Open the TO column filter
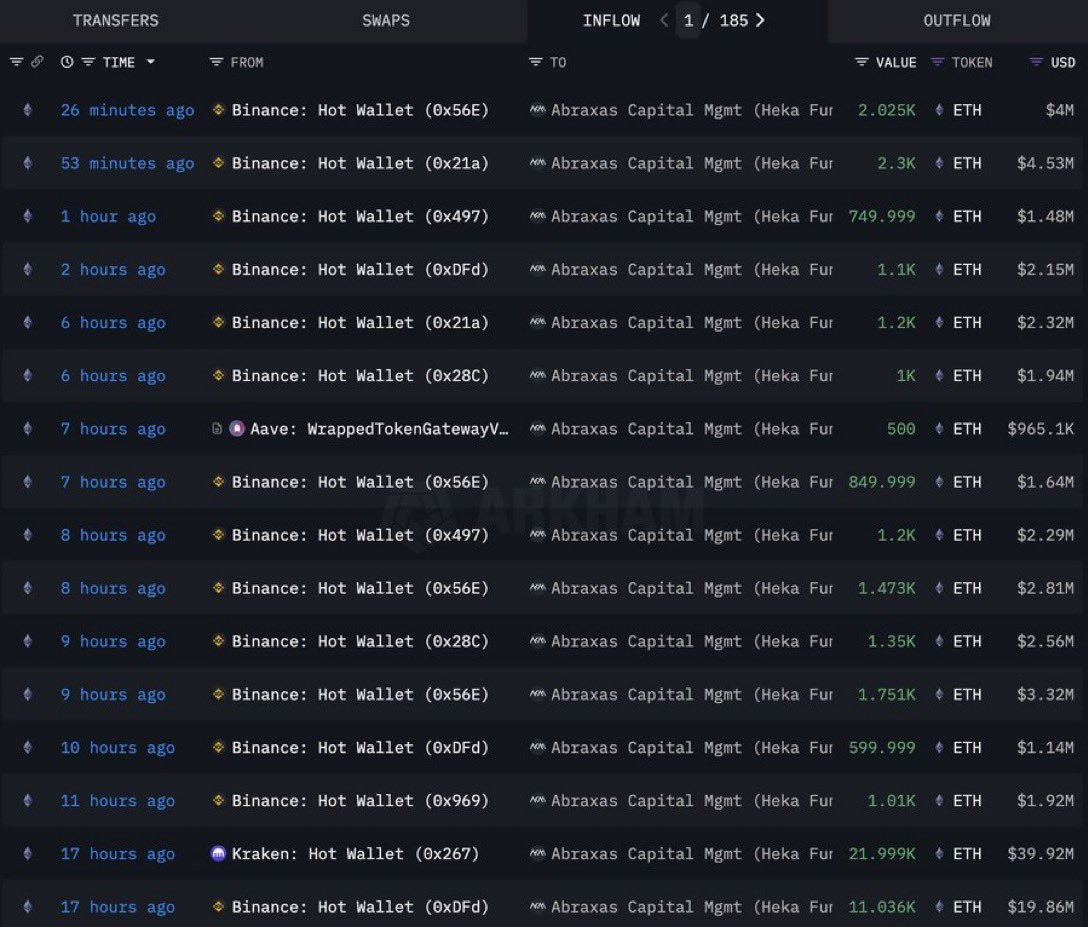 (535, 62)
